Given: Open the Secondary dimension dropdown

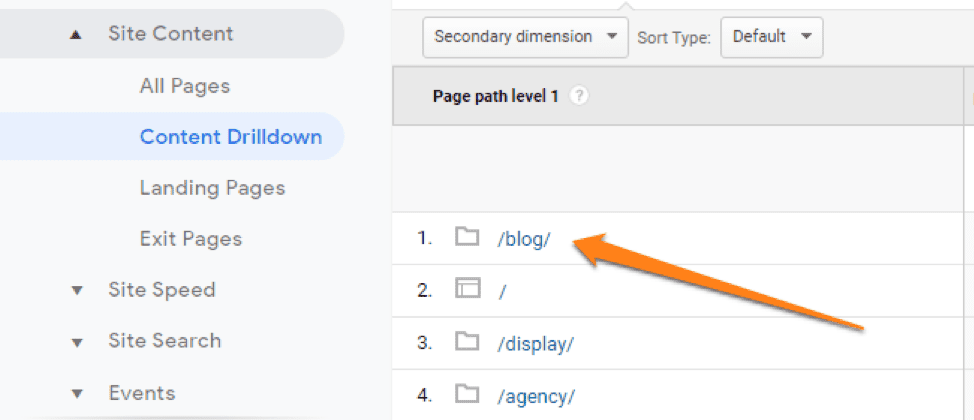Looking at the screenshot, I should pos(526,37).
